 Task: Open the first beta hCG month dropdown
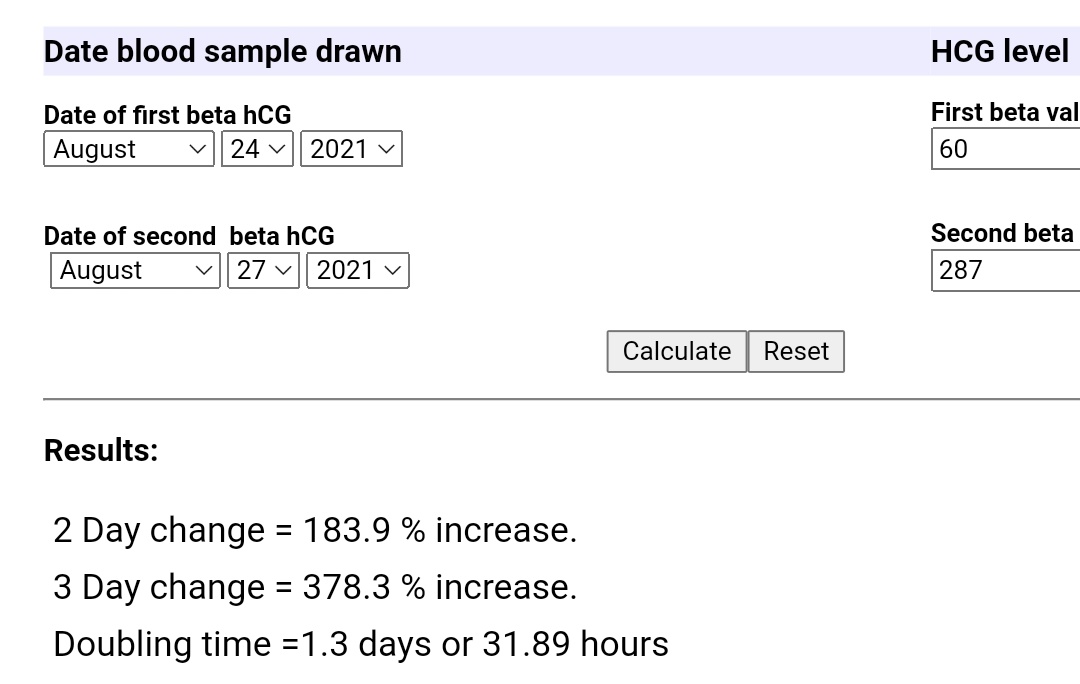[x=129, y=149]
